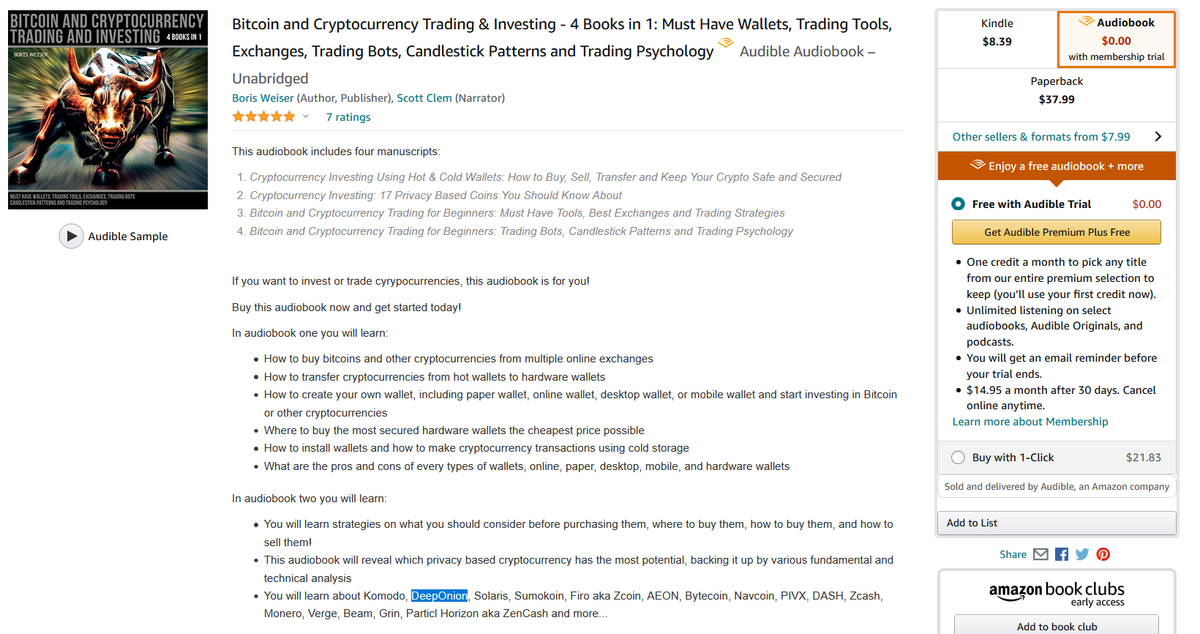Open the Add to List dropdown
Image resolution: width=1200 pixels, height=634 pixels.
1056,523
